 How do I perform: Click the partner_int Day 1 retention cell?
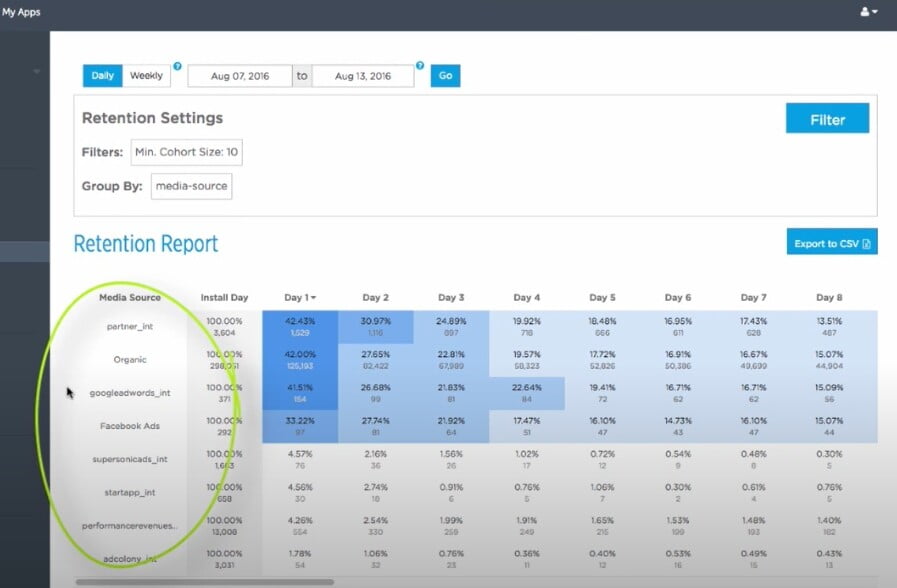click(x=300, y=327)
